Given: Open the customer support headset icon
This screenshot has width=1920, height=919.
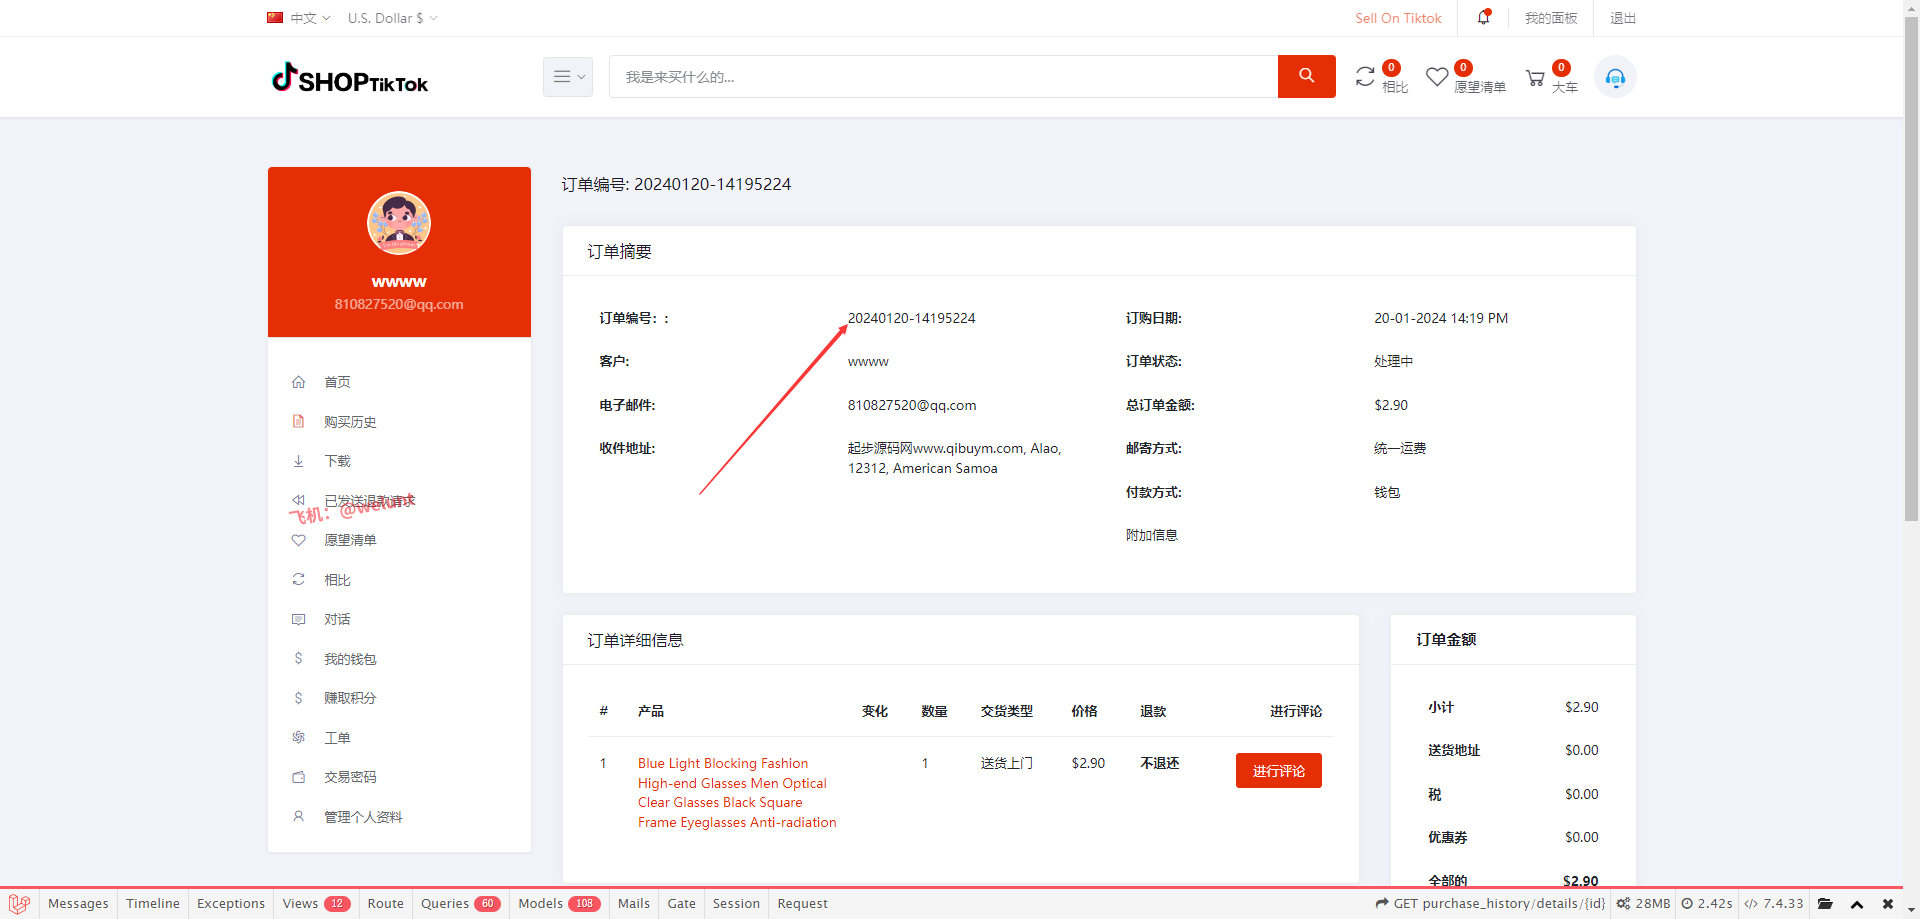Looking at the screenshot, I should point(1615,77).
